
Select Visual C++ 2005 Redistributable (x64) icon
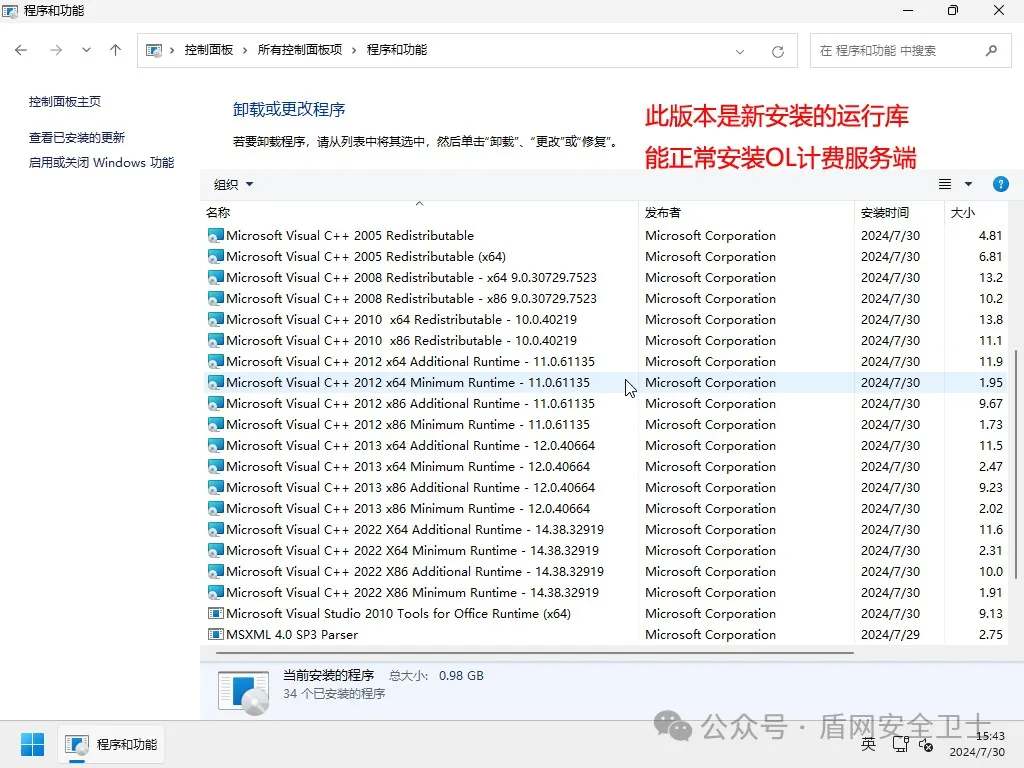click(216, 256)
